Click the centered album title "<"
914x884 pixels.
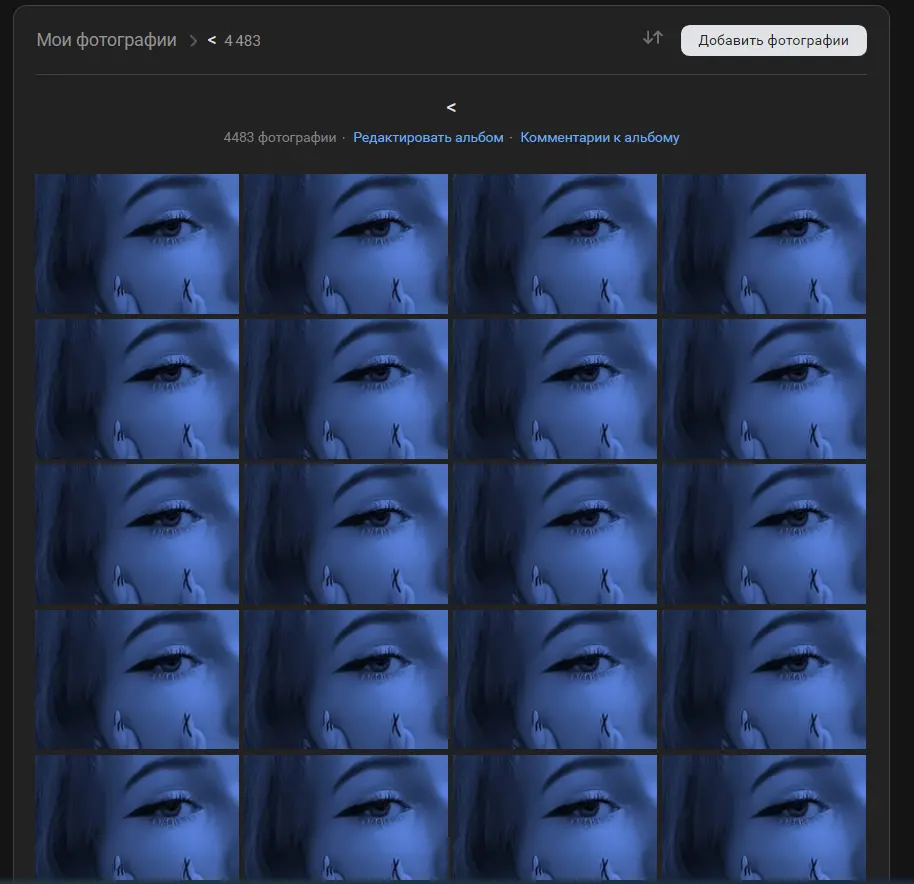[451, 107]
